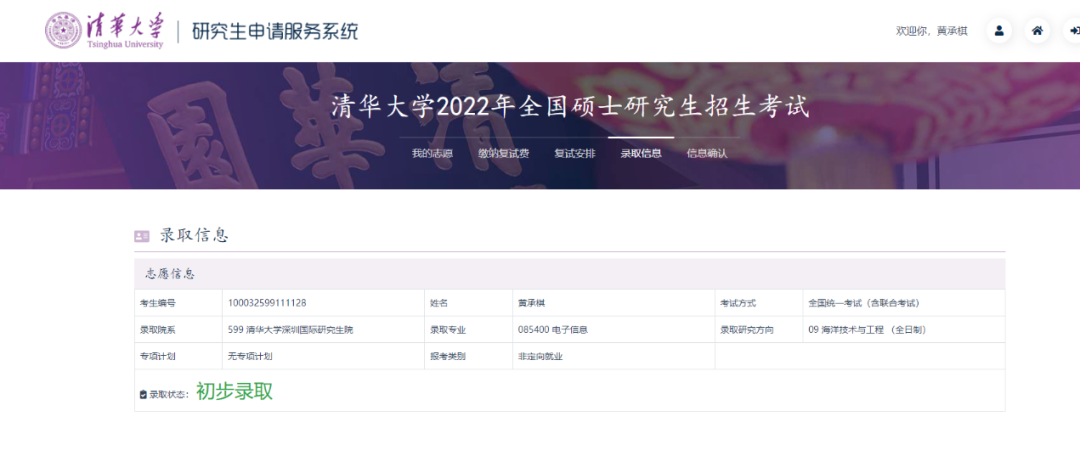Select candidate number 100032599111128
The height and width of the screenshot is (456, 1080).
(x=267, y=303)
